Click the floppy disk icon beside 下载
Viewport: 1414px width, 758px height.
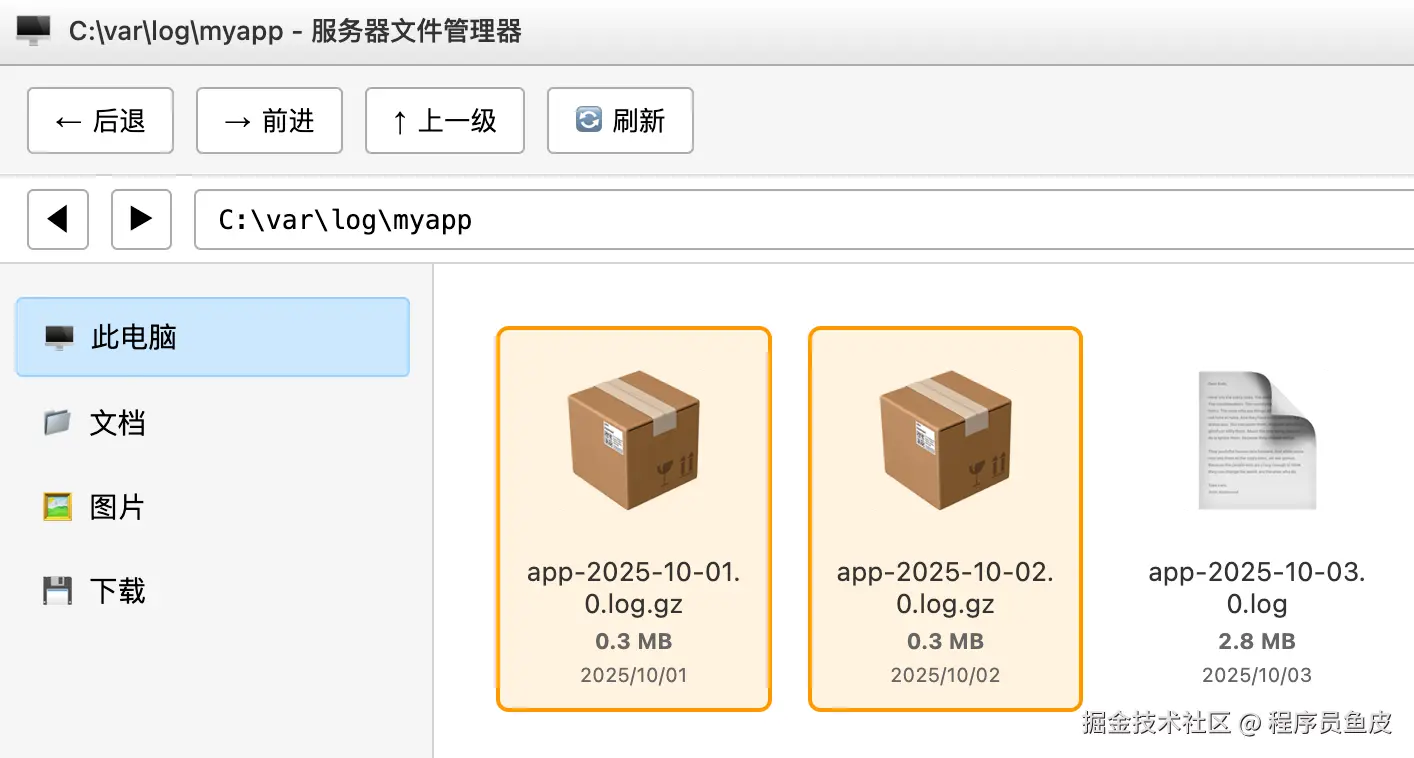58,591
